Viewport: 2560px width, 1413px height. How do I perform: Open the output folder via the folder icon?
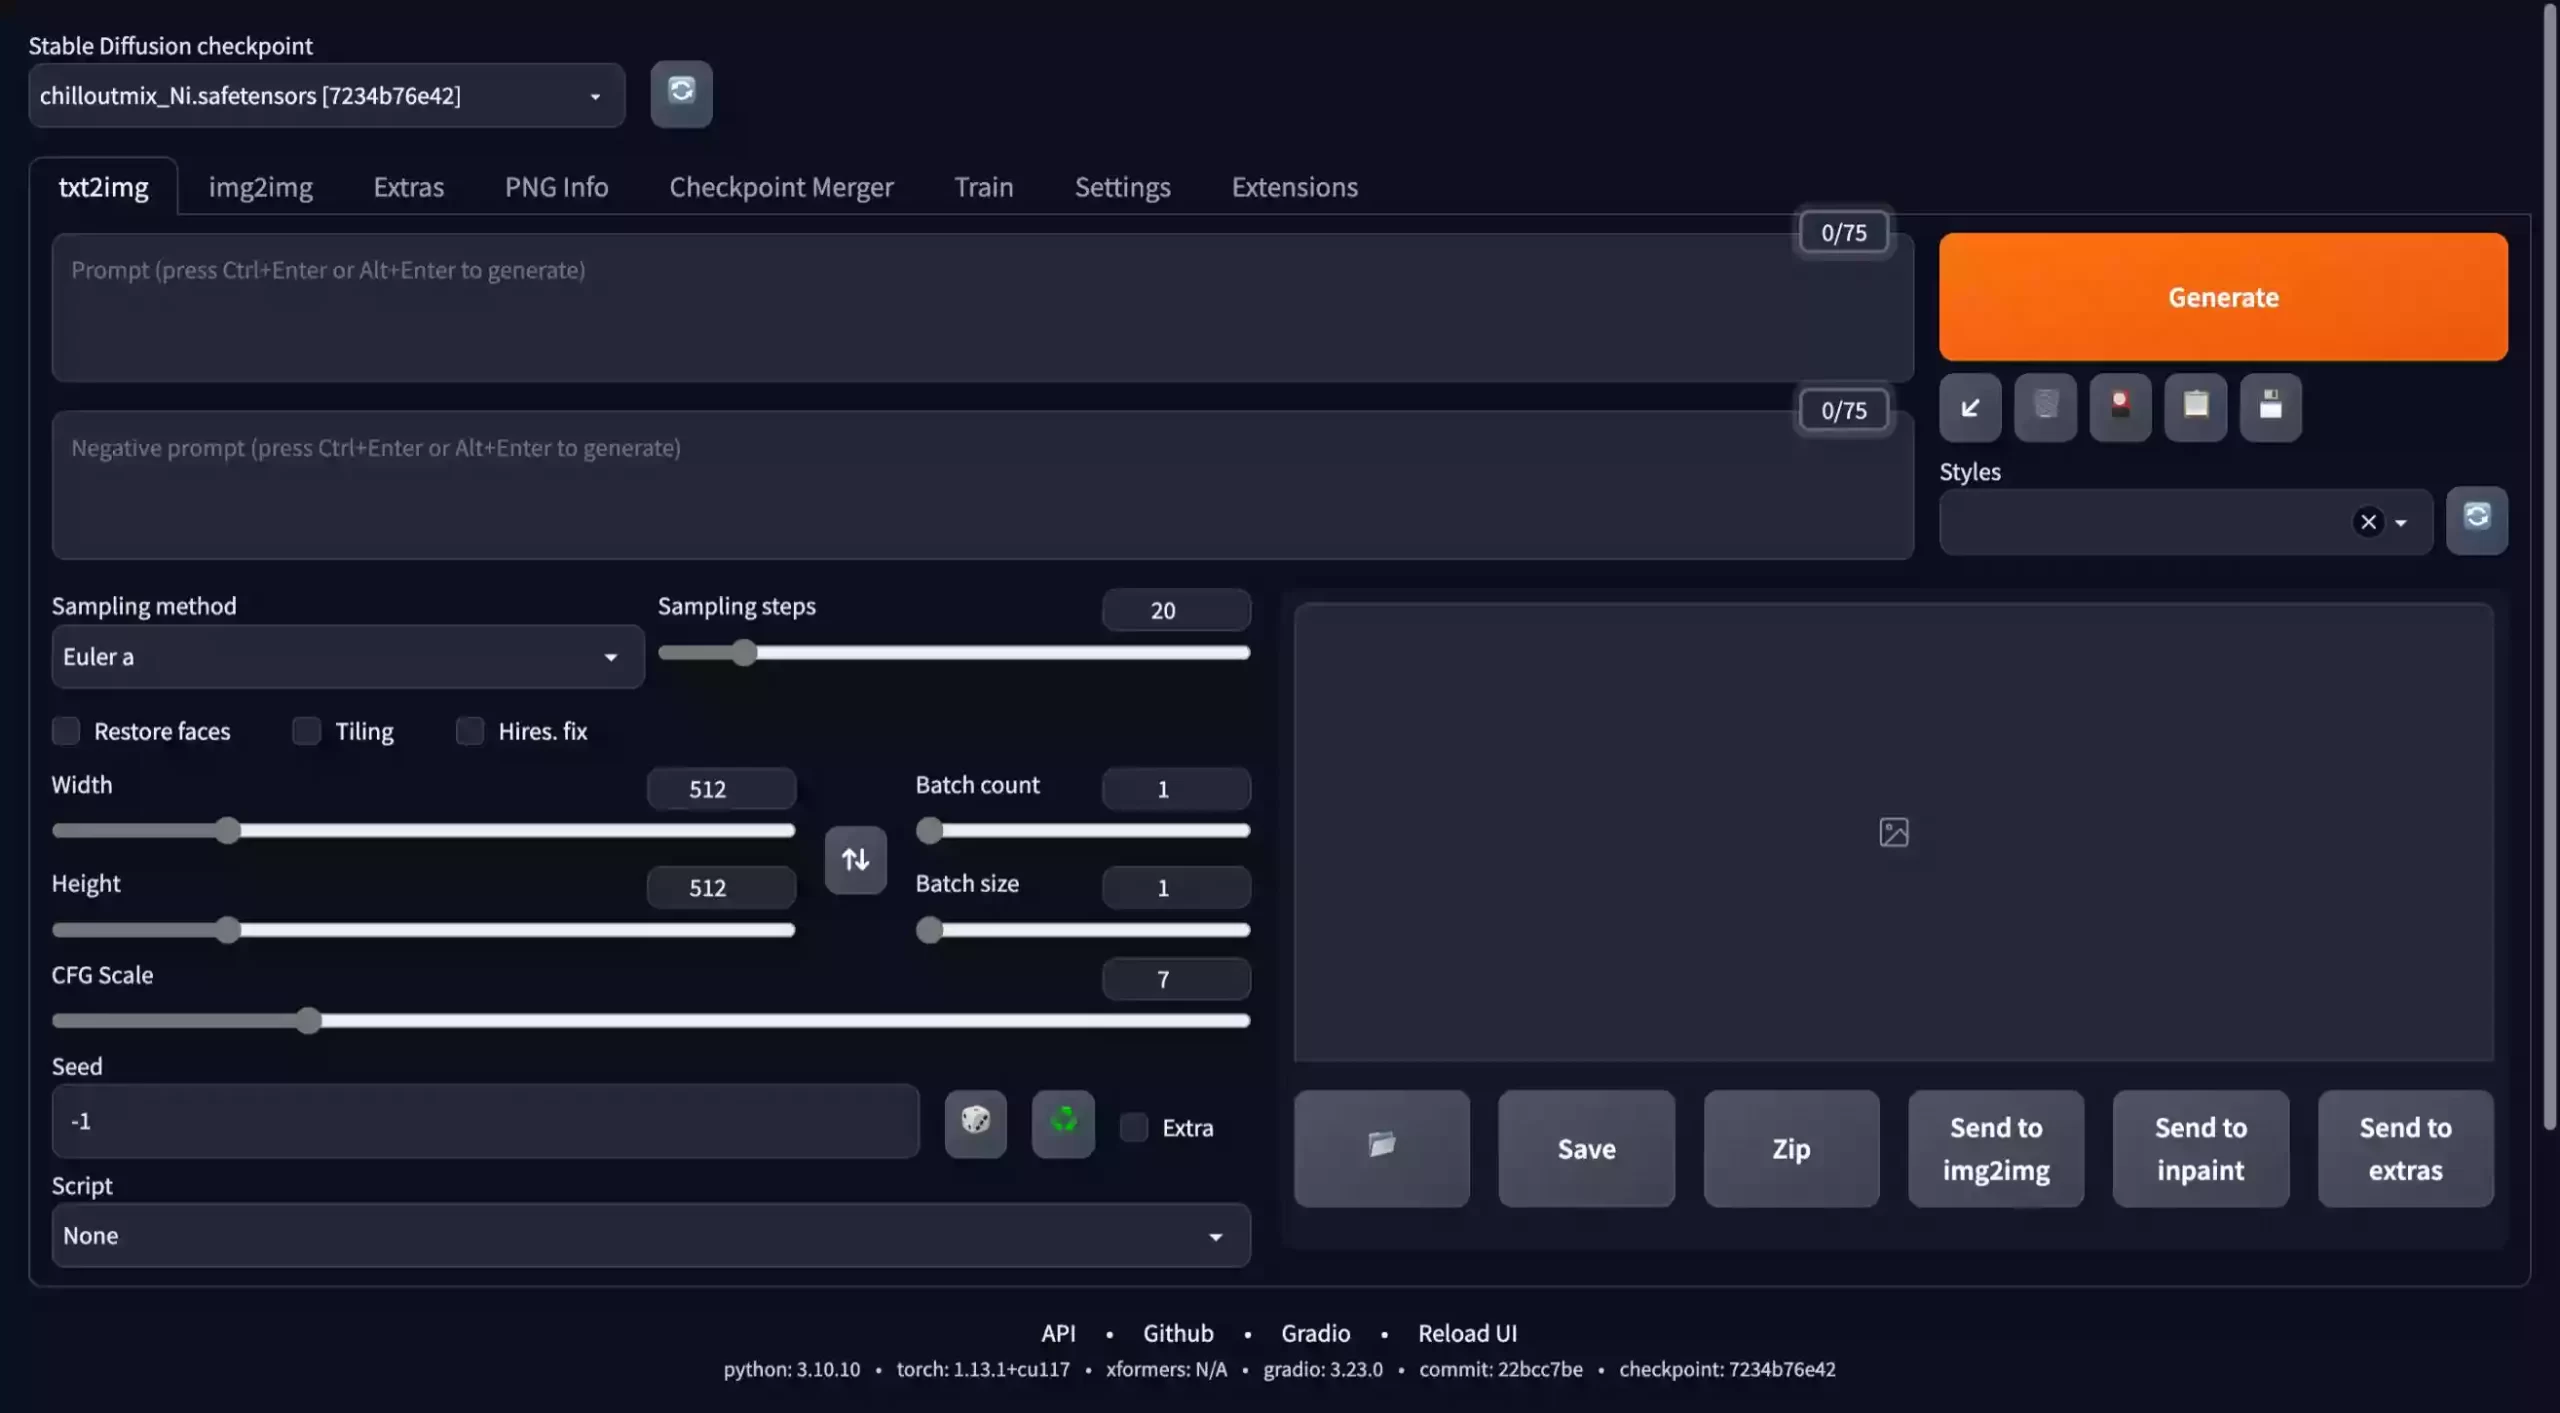tap(1381, 1147)
